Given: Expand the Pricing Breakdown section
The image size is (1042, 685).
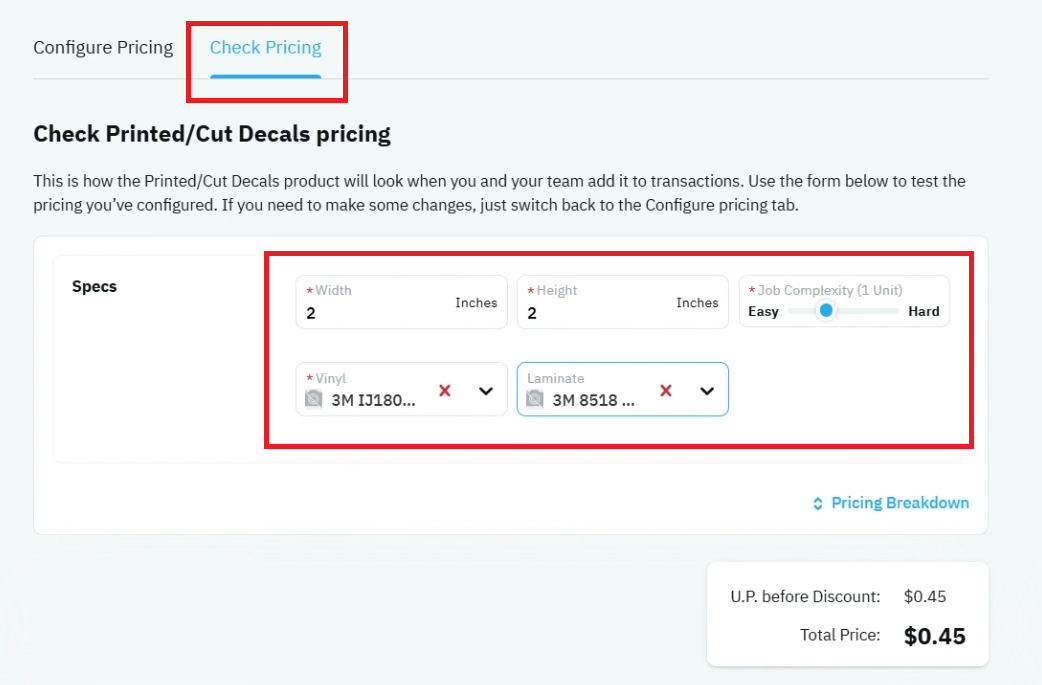Looking at the screenshot, I should tap(890, 503).
